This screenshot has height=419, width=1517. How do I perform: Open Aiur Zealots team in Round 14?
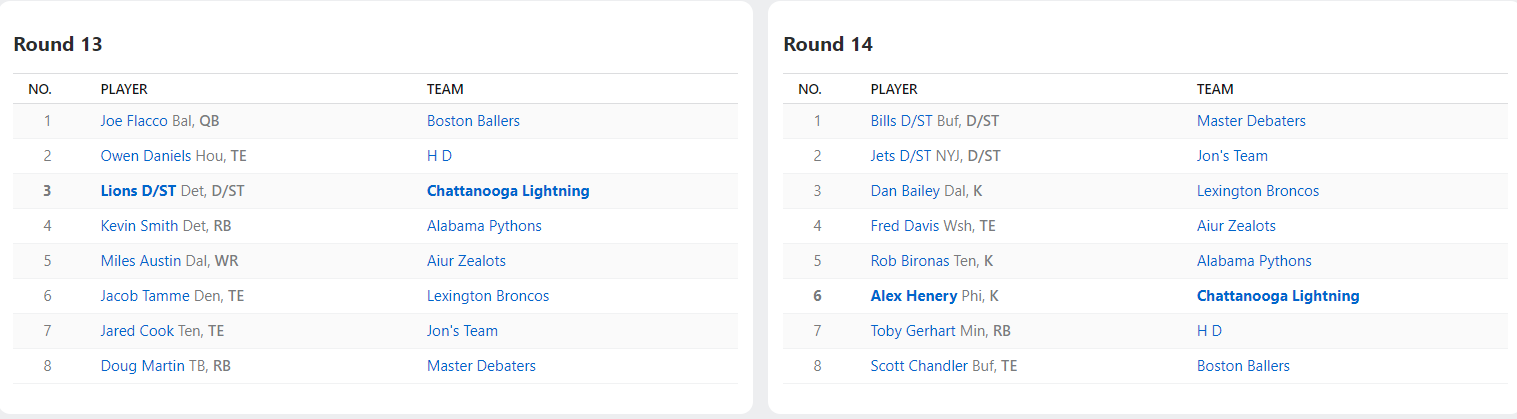pyautogui.click(x=1236, y=226)
